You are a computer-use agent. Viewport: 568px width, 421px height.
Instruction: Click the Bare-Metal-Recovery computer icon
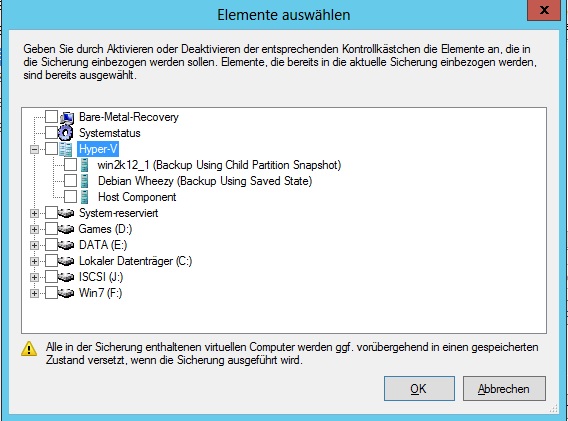pos(67,117)
